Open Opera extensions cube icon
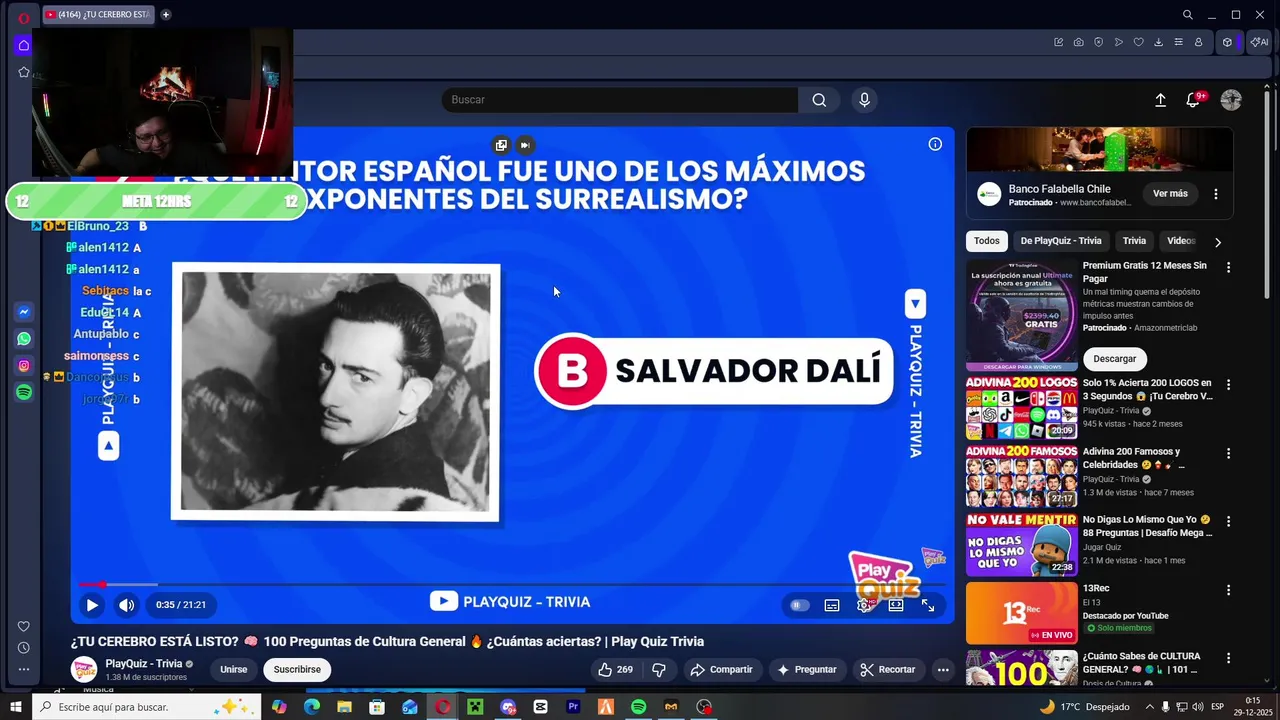The image size is (1280, 720). click(x=1227, y=42)
